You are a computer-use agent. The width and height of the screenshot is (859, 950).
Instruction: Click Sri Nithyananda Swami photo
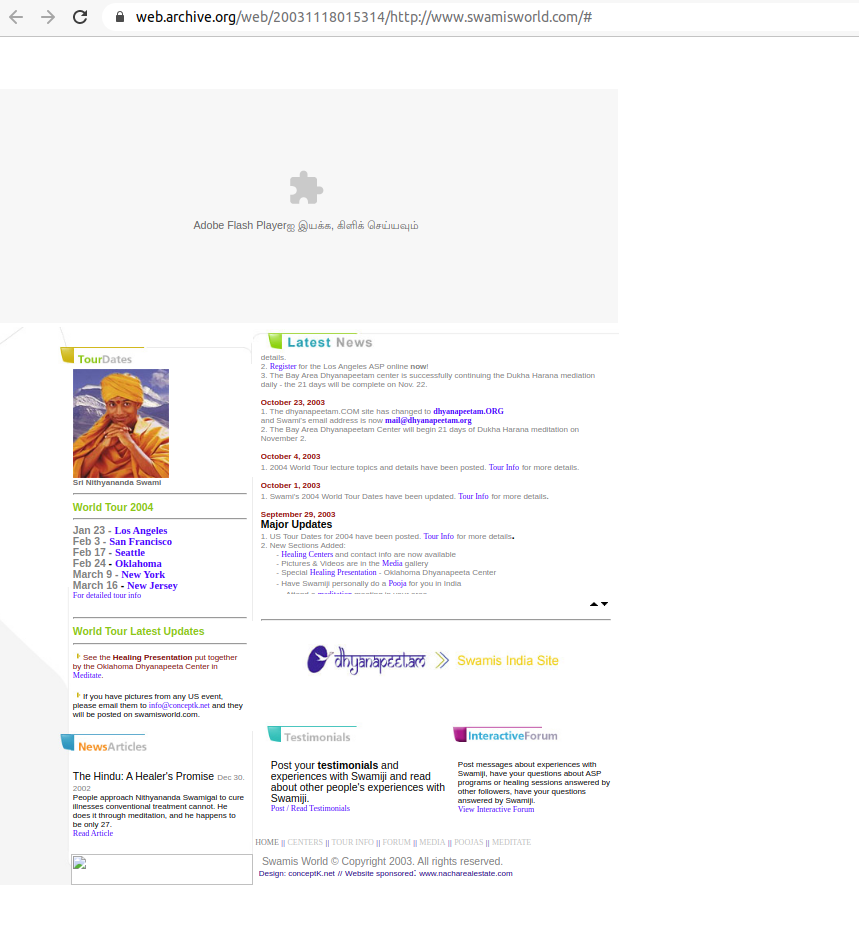point(121,423)
